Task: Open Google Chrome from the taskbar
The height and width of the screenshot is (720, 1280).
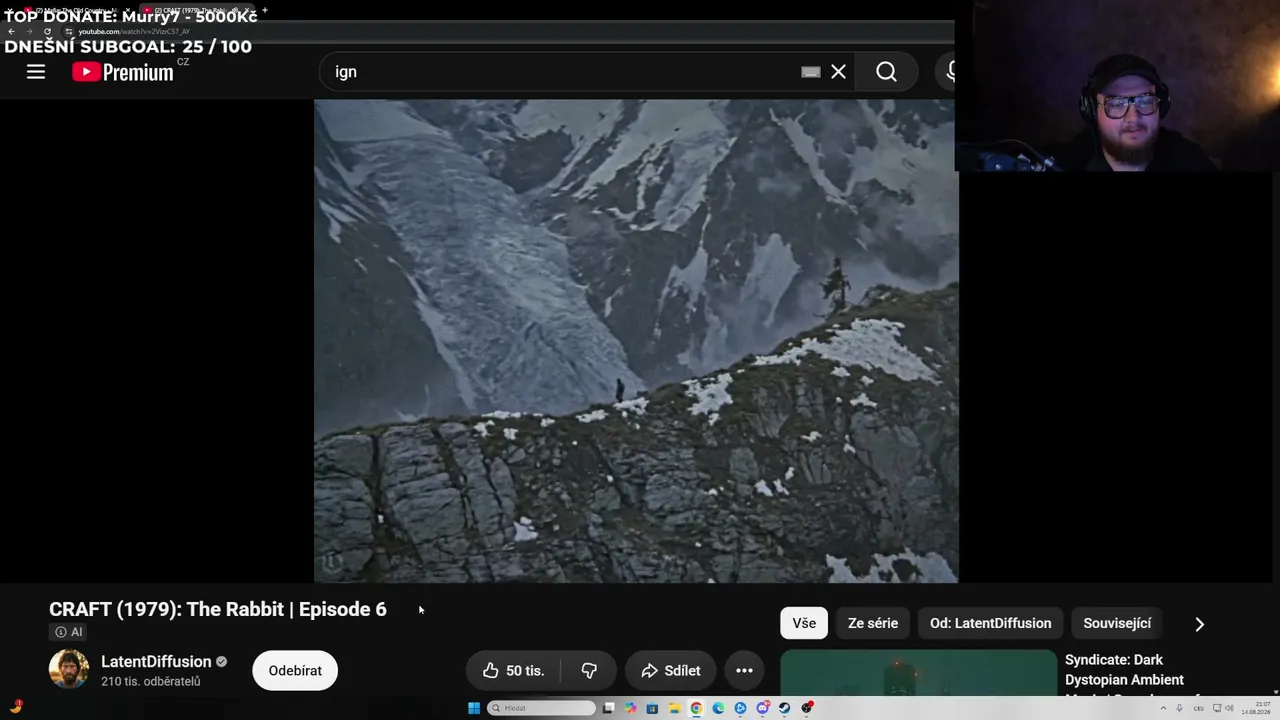Action: pyautogui.click(x=696, y=708)
